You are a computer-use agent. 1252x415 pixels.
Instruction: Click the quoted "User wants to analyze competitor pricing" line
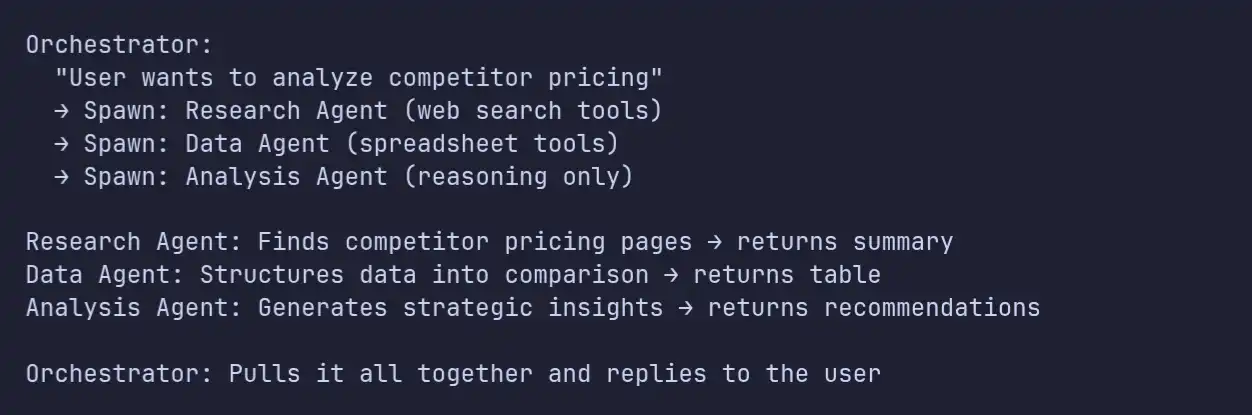click(x=359, y=78)
